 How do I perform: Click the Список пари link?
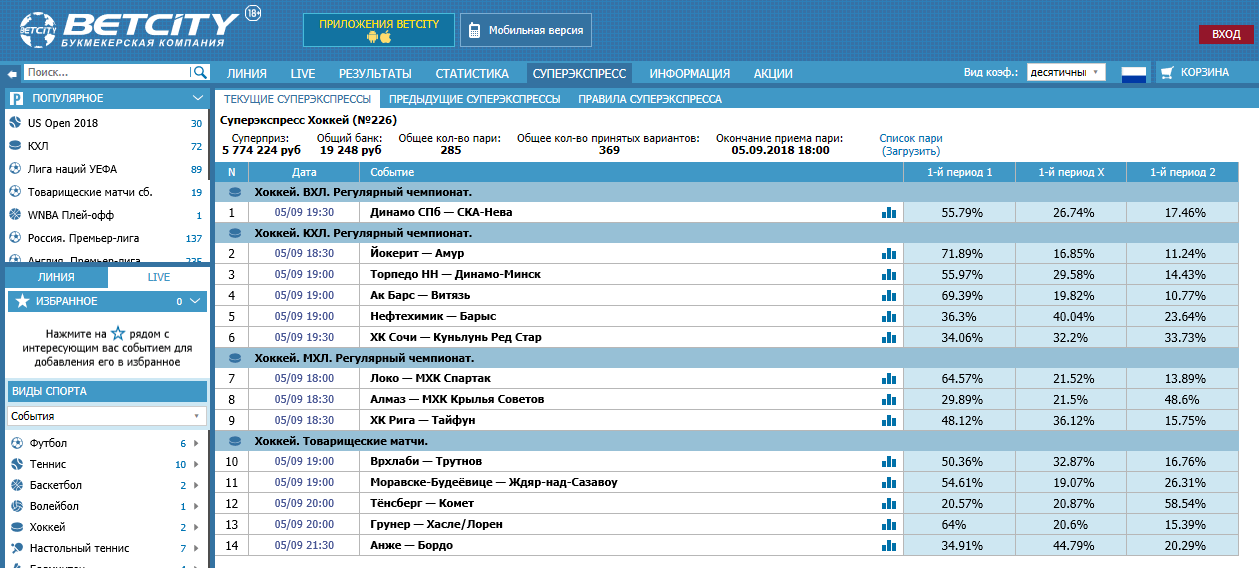pos(911,138)
